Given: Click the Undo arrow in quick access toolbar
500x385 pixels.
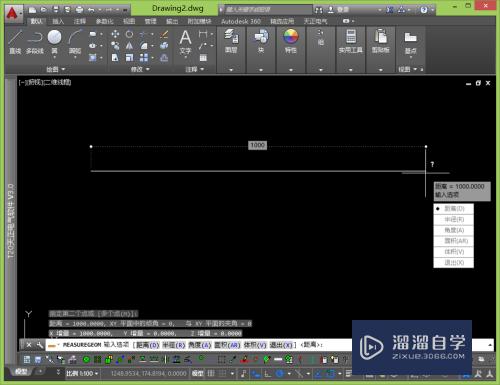Looking at the screenshot, I should click(91, 10).
